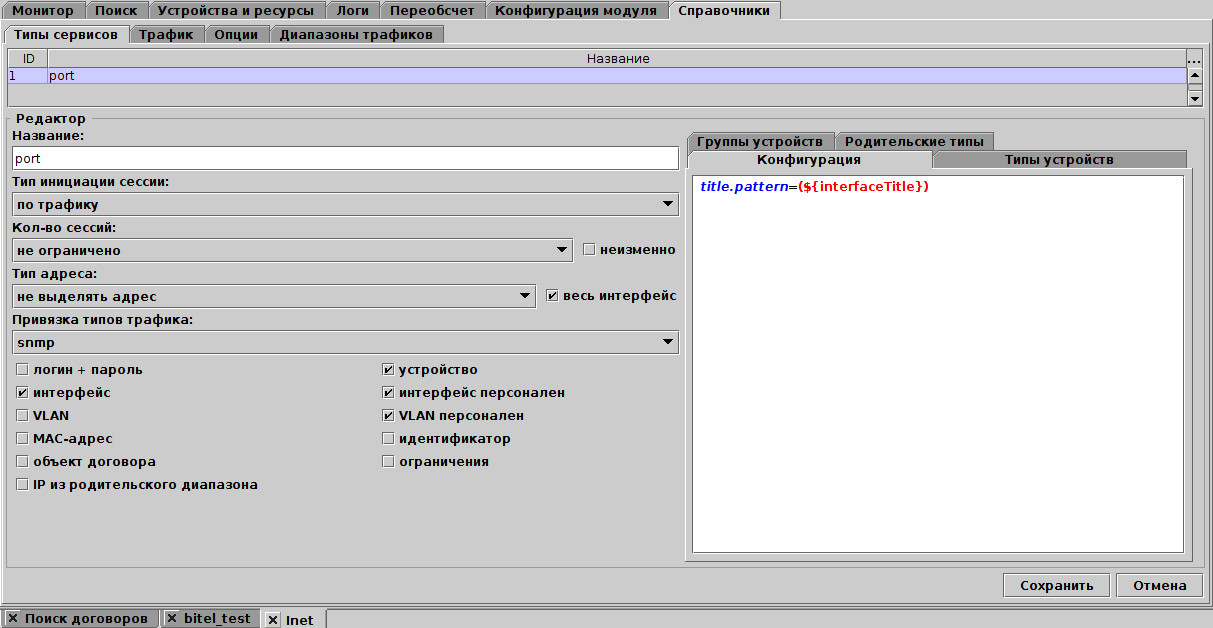Open the "Тип инициации сессии" dropdown
Viewport: 1213px width, 628px height.
point(669,203)
